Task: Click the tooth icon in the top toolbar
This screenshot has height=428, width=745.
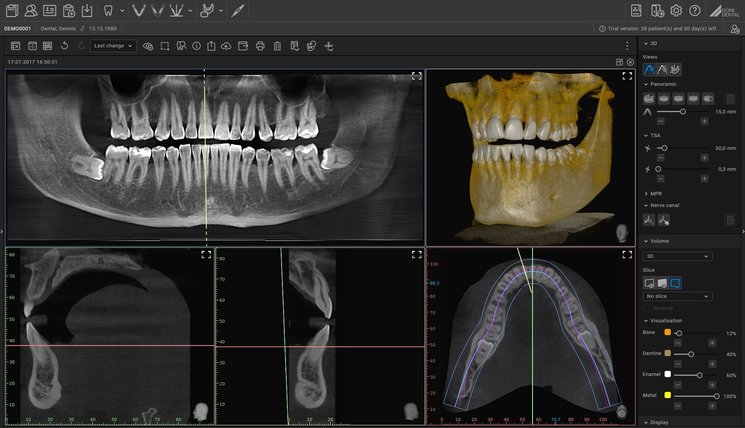Action: [109, 11]
